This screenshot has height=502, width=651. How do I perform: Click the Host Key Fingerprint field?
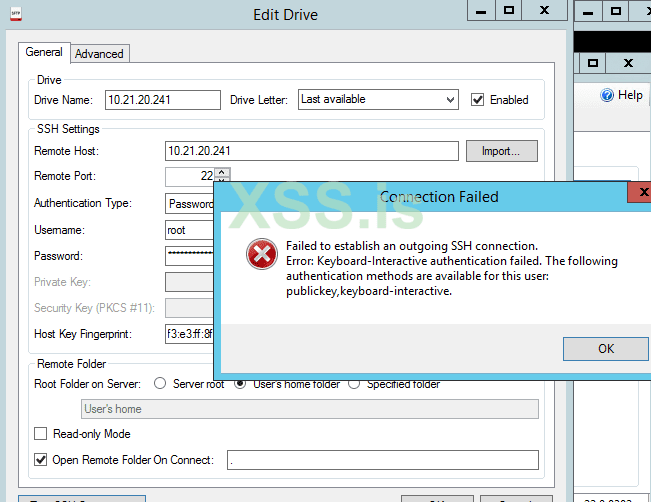(x=190, y=334)
